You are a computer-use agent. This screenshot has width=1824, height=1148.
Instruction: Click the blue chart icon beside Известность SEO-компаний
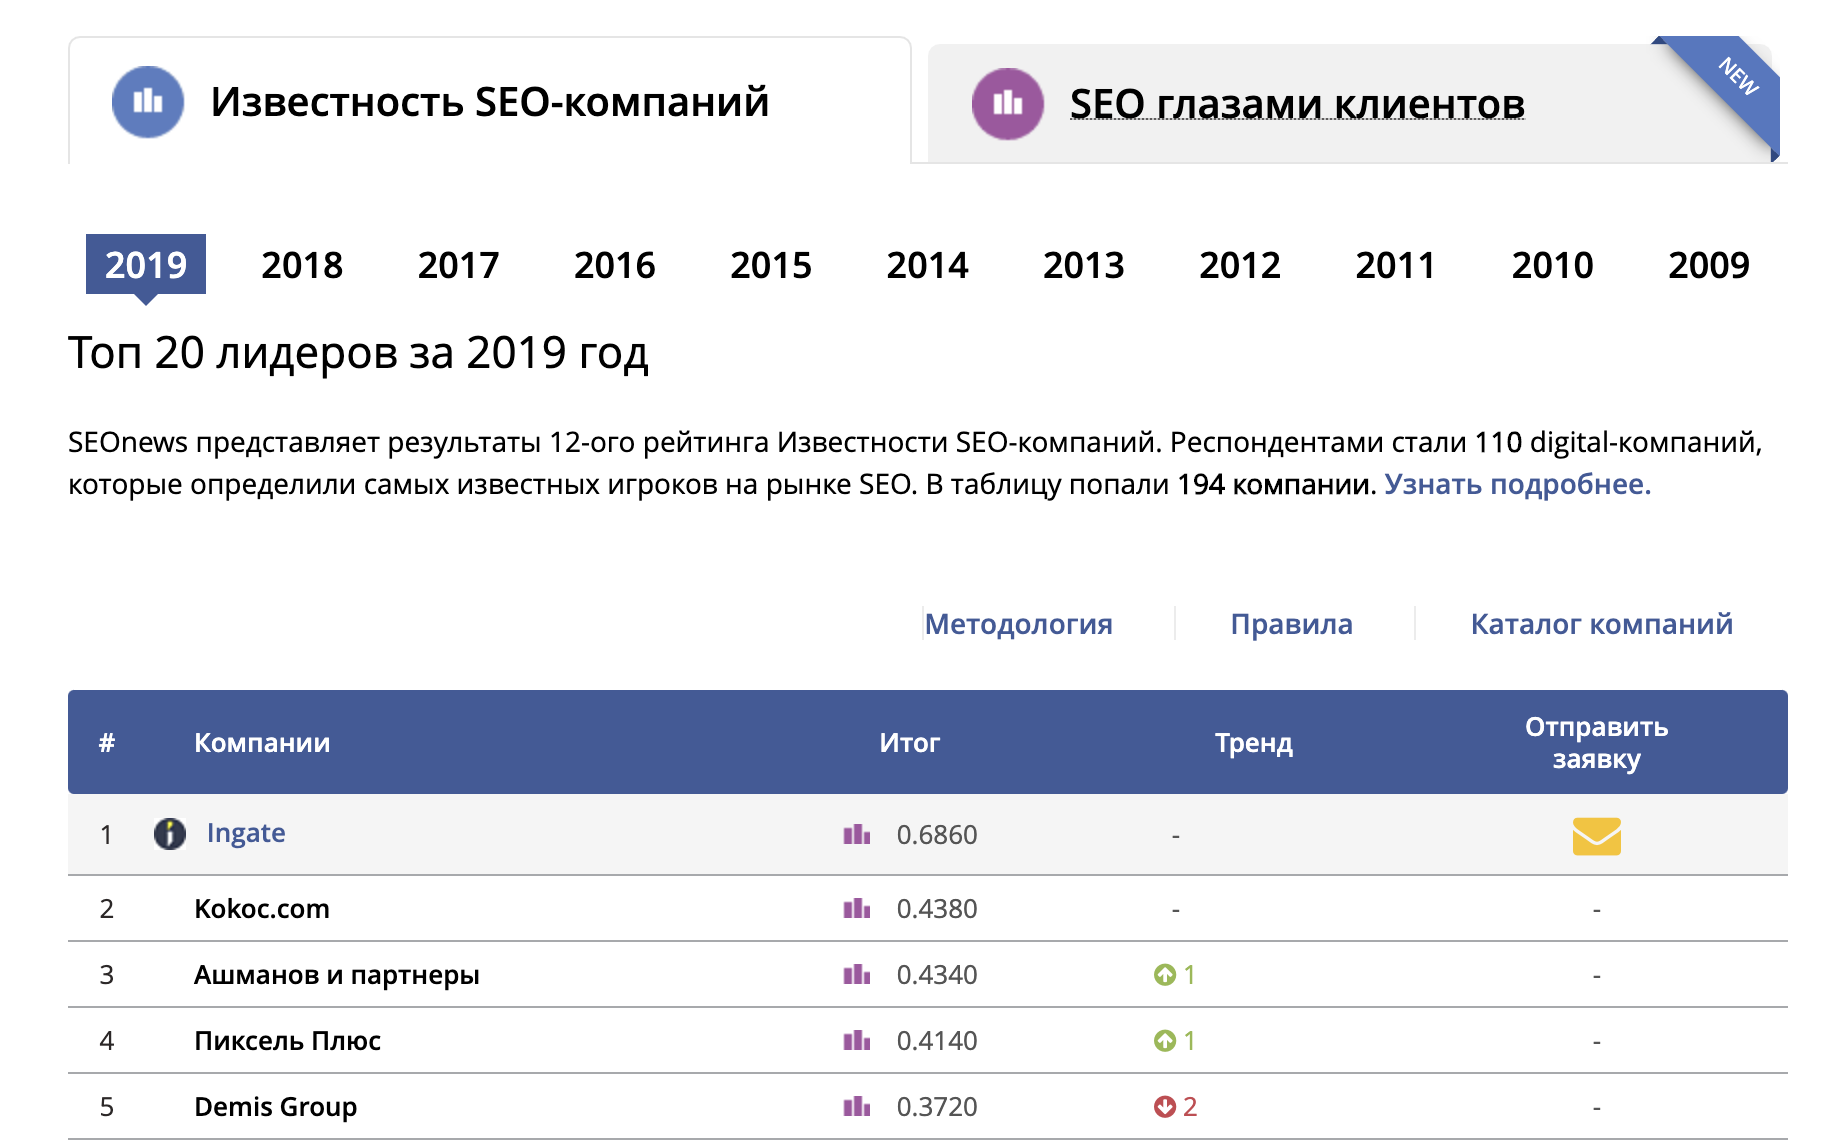tap(148, 101)
